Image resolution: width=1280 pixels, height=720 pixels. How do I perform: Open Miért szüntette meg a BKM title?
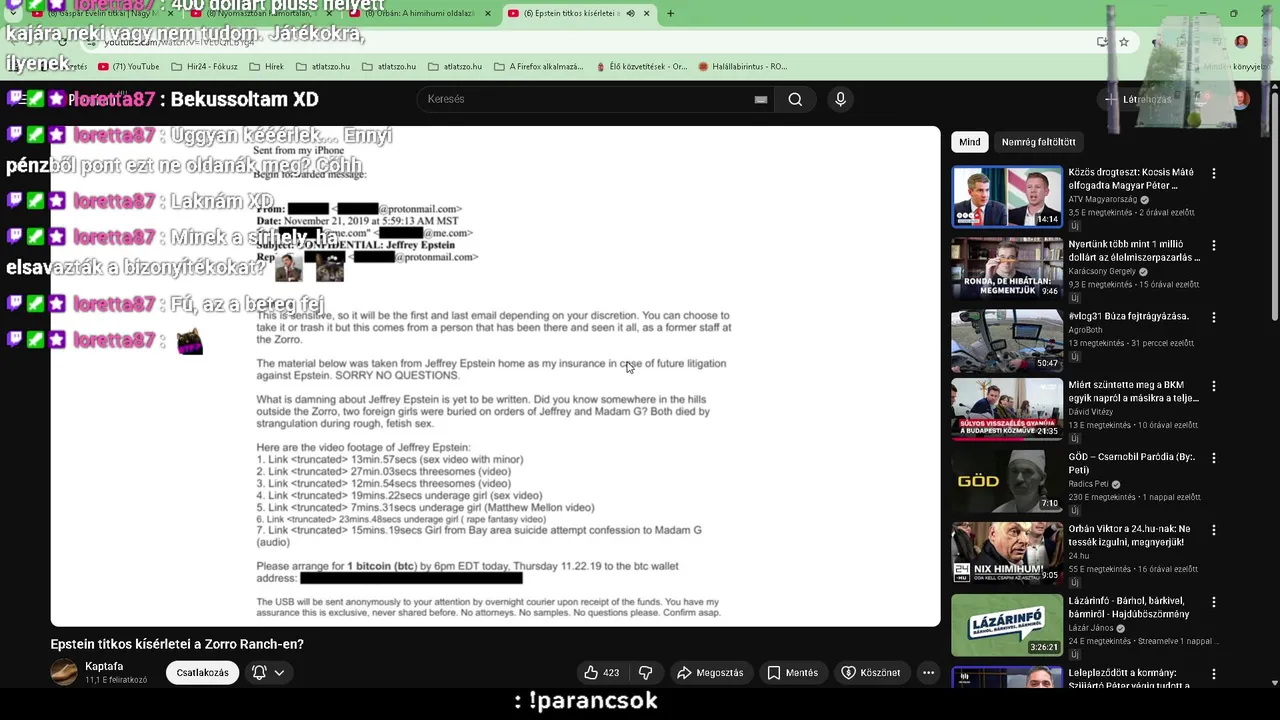point(1133,391)
